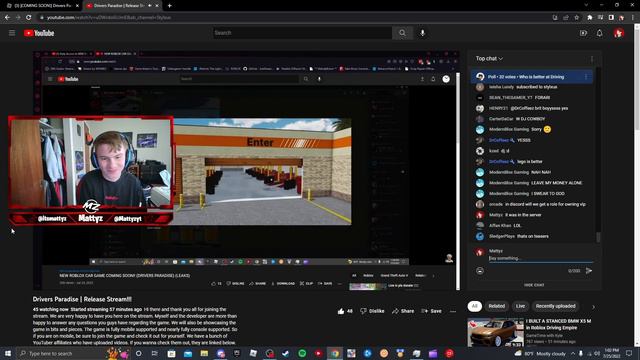Screen dimensions: 640x360
Task: Click the browser address bar URL
Action: pyautogui.click(x=109, y=18)
